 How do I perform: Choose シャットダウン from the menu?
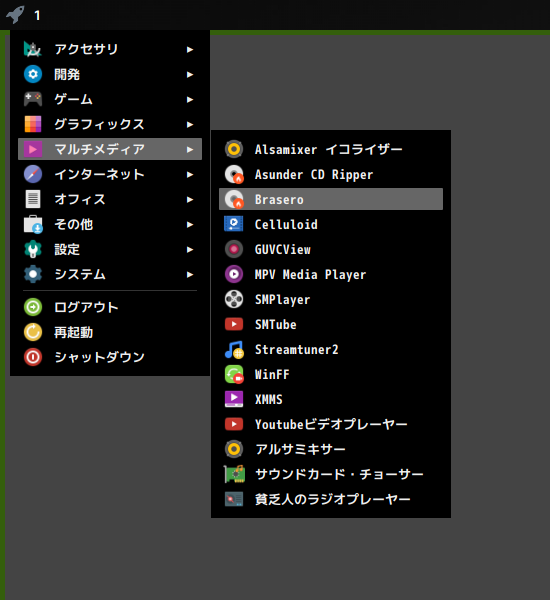pyautogui.click(x=110, y=357)
